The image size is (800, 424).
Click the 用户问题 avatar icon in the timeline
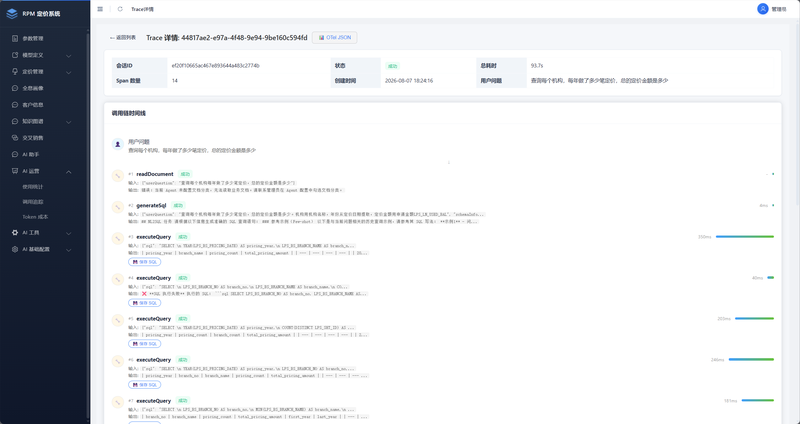tap(118, 144)
